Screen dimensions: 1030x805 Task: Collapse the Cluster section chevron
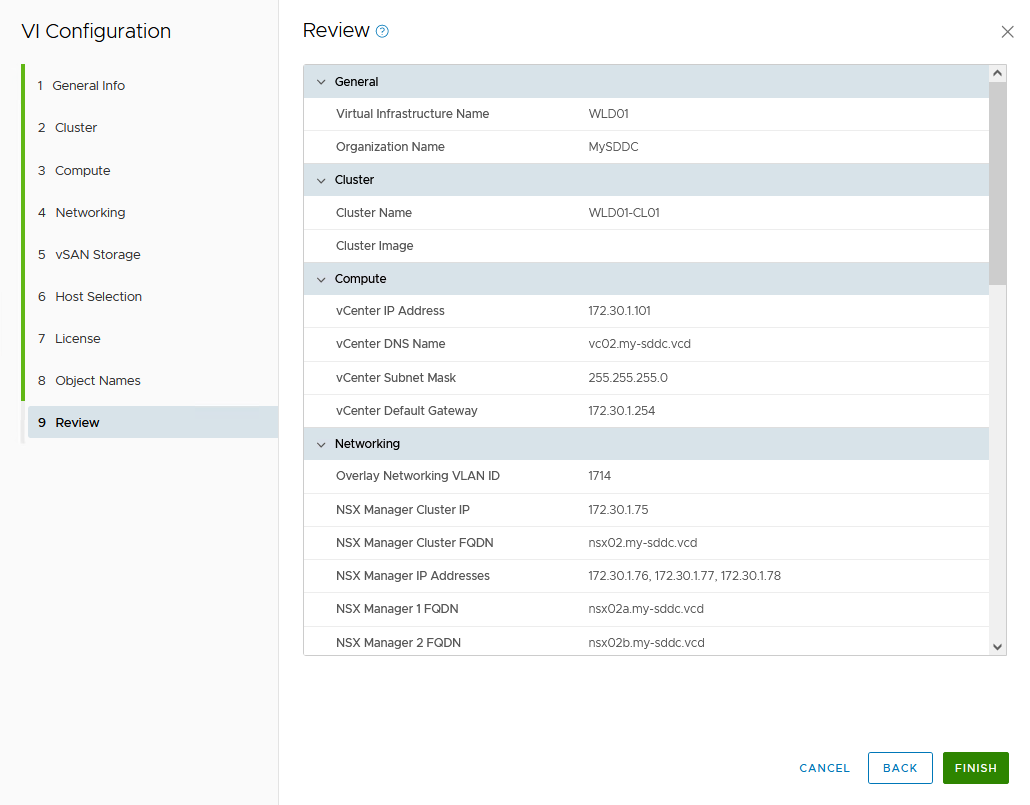[321, 179]
